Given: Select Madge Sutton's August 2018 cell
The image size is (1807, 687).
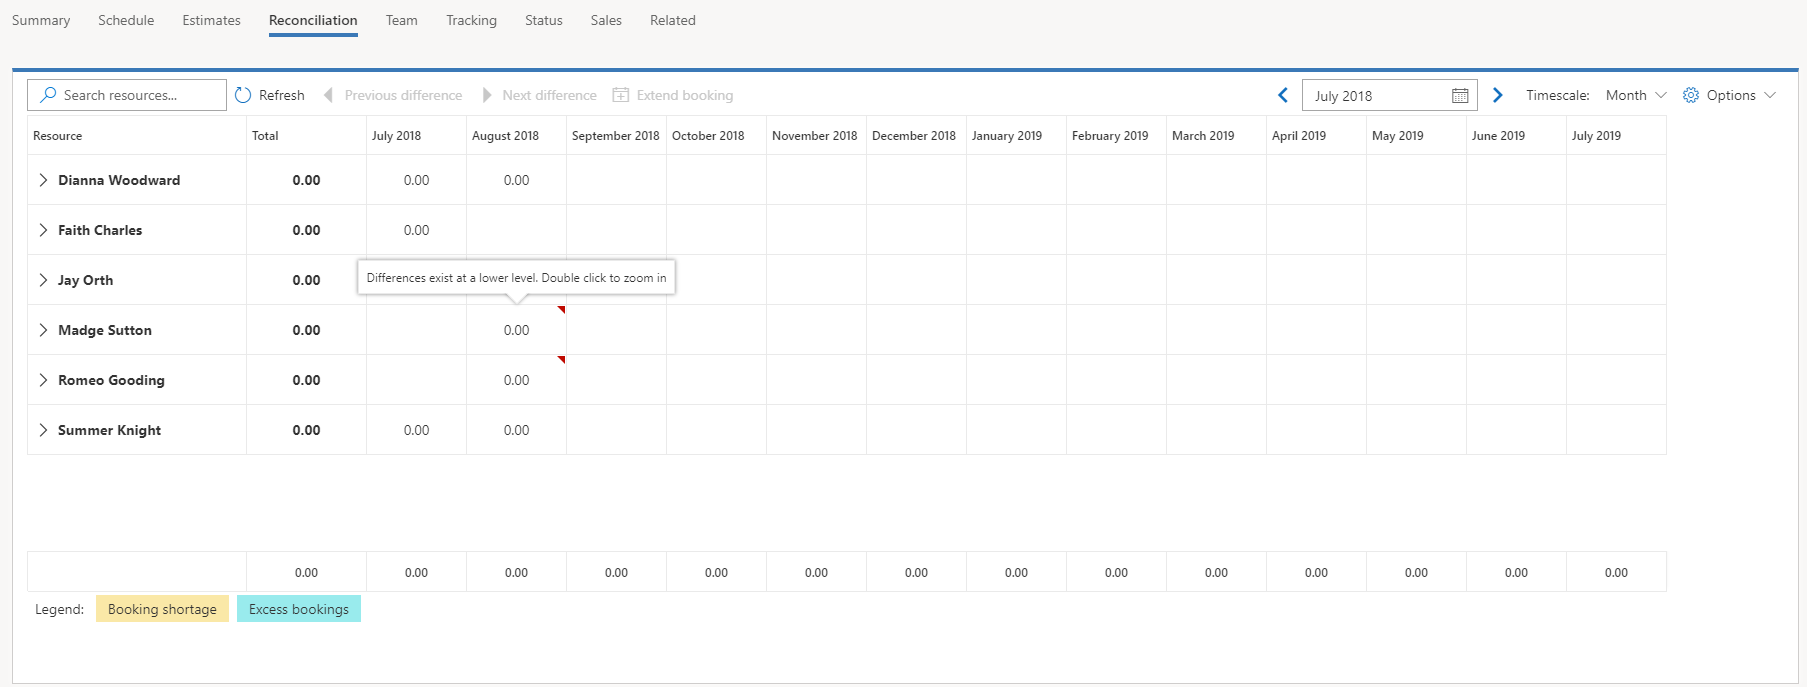Looking at the screenshot, I should [x=516, y=330].
